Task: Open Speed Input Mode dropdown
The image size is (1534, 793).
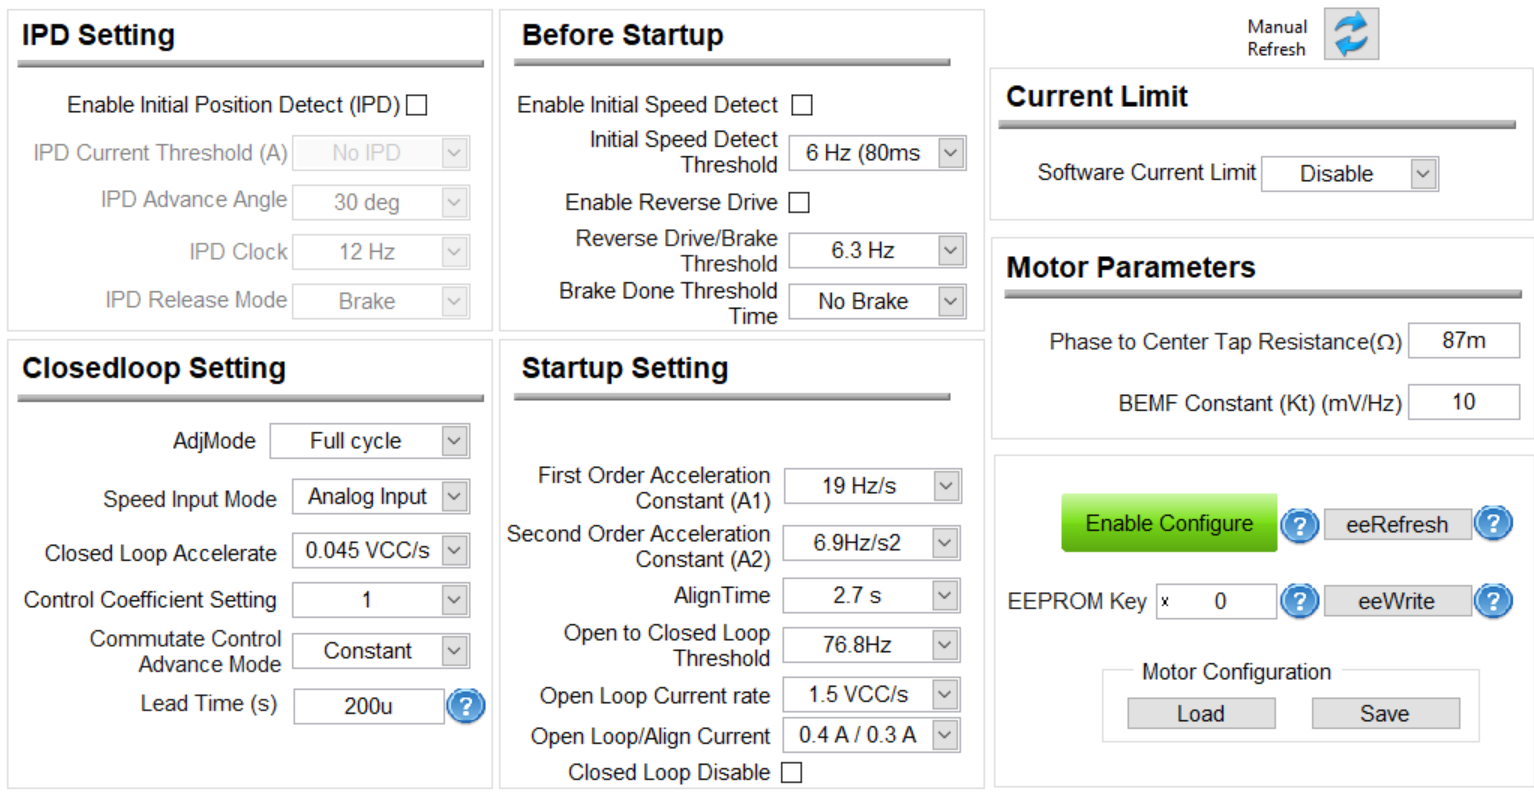Action: (381, 496)
